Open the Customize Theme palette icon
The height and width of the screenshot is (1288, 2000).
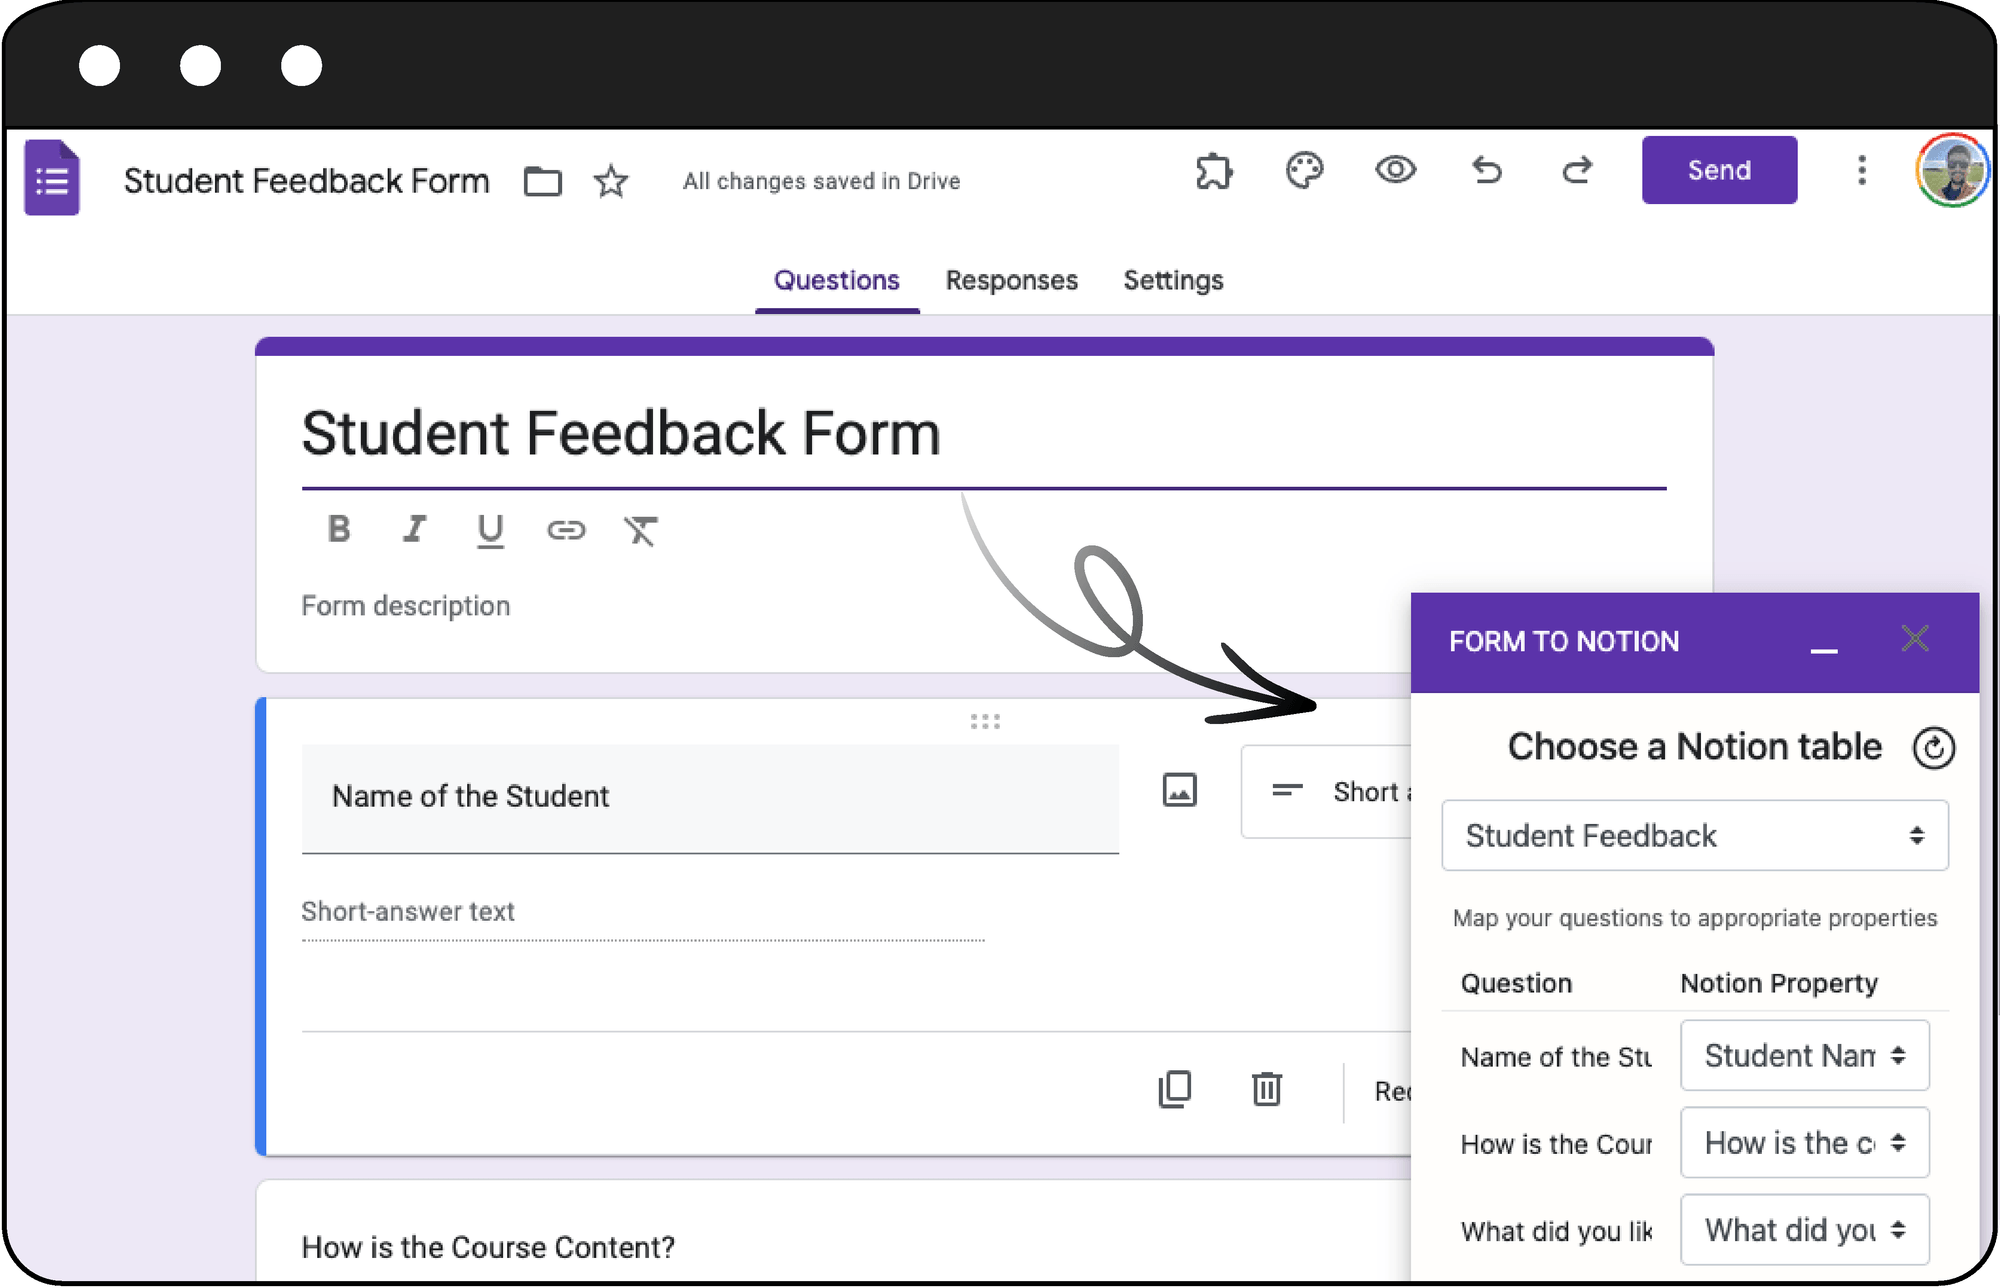tap(1305, 170)
